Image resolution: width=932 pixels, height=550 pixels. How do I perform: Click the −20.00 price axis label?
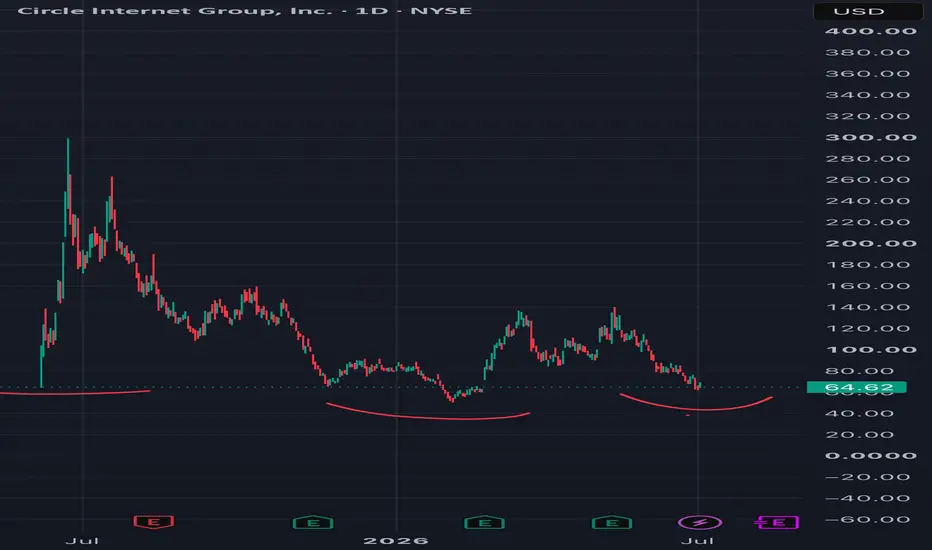click(x=868, y=477)
